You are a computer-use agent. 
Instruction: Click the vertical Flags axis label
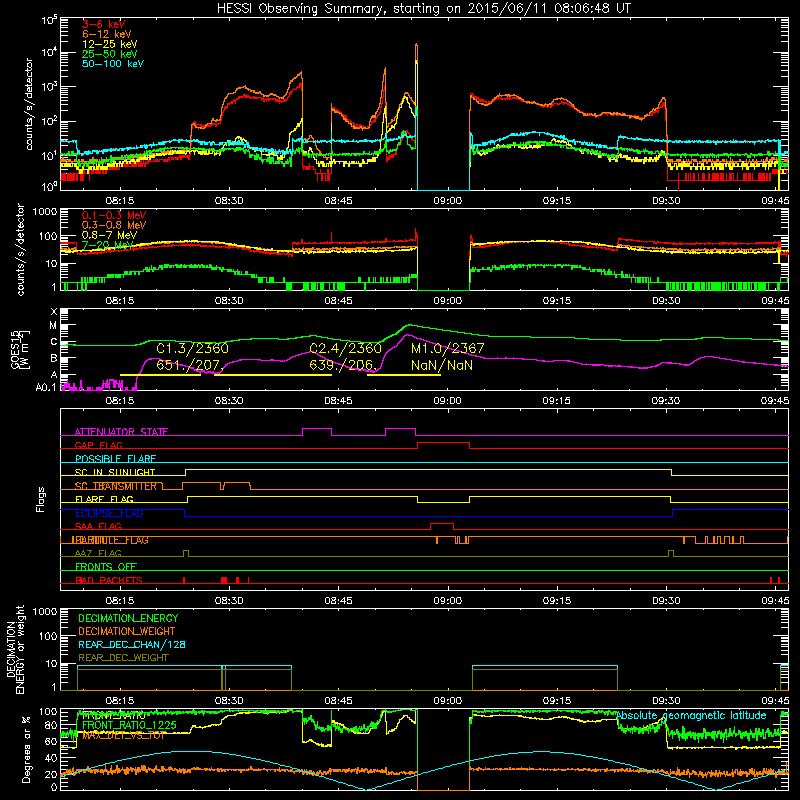pos(41,499)
